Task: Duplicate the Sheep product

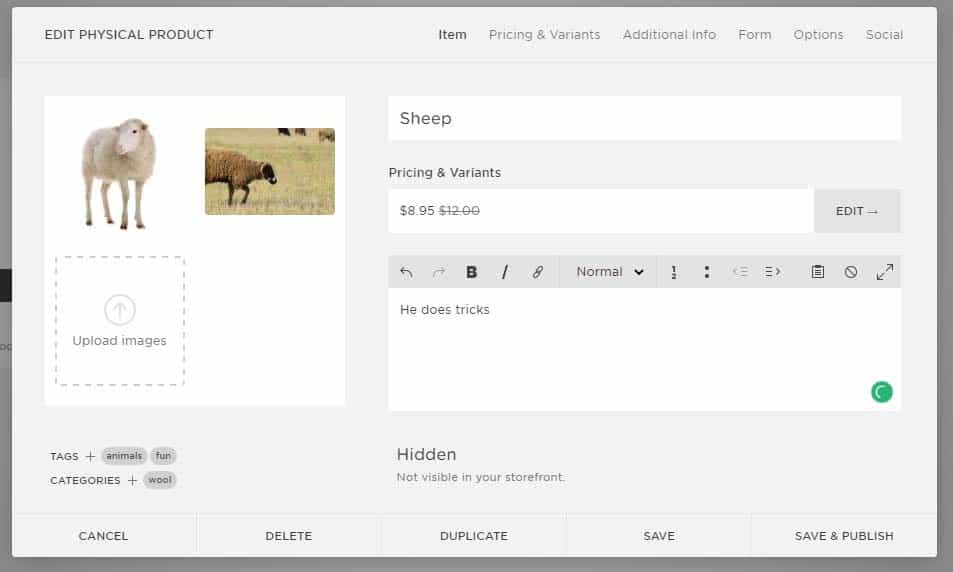Action: 473,536
